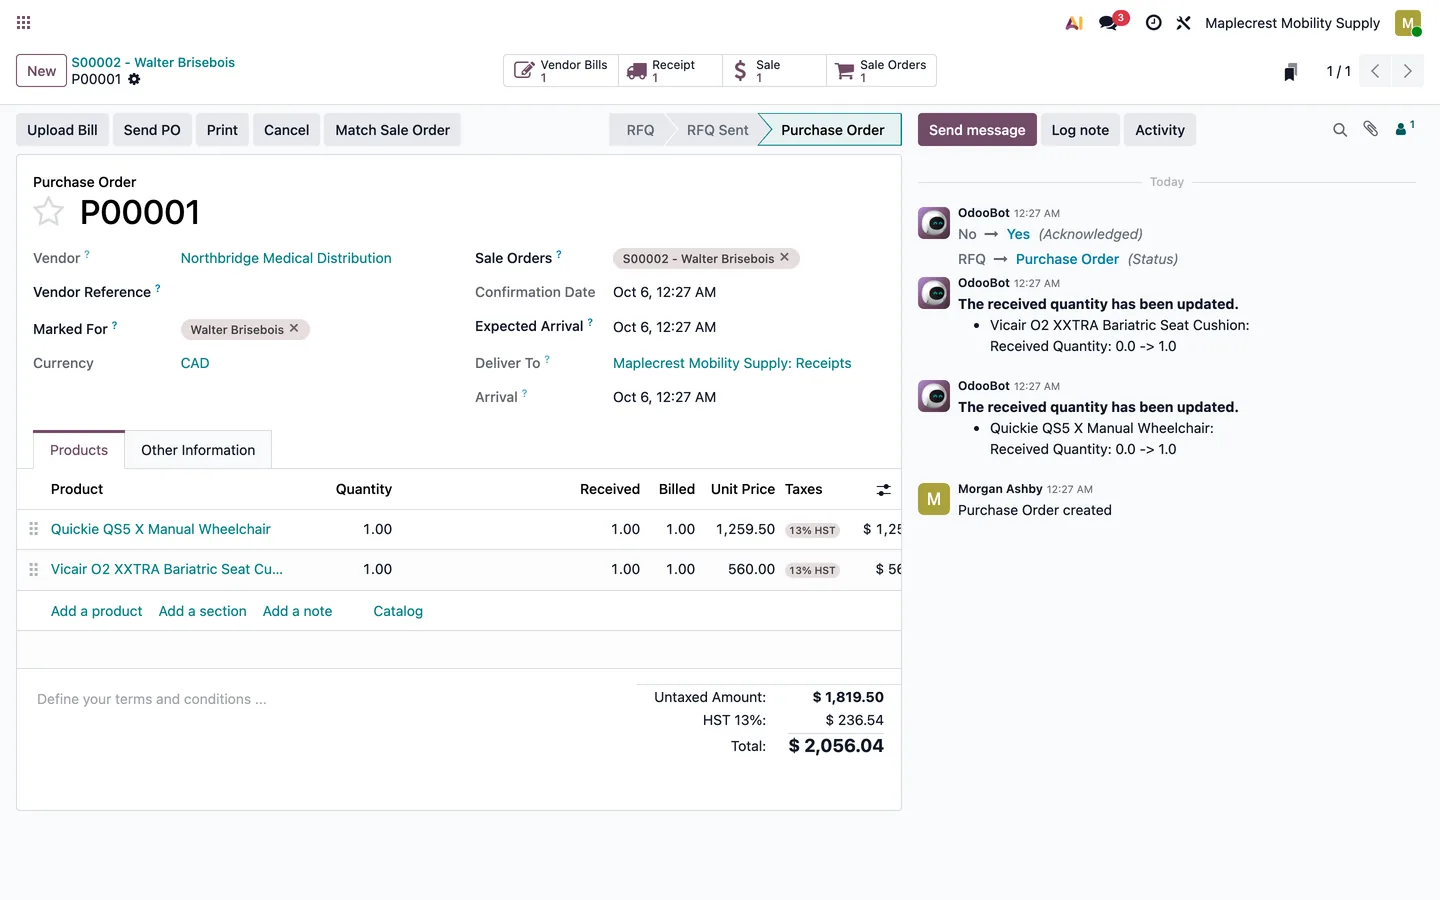Image resolution: width=1440 pixels, height=900 pixels.
Task: Go to the next record
Action: [1408, 71]
